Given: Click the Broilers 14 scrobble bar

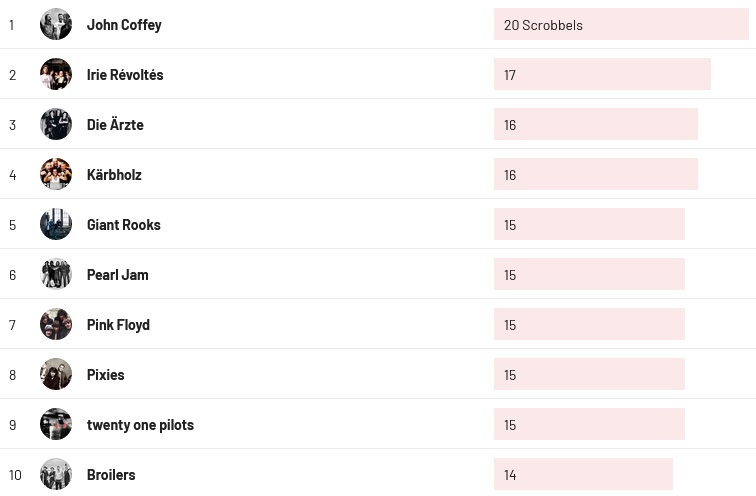Looking at the screenshot, I should [x=582, y=475].
